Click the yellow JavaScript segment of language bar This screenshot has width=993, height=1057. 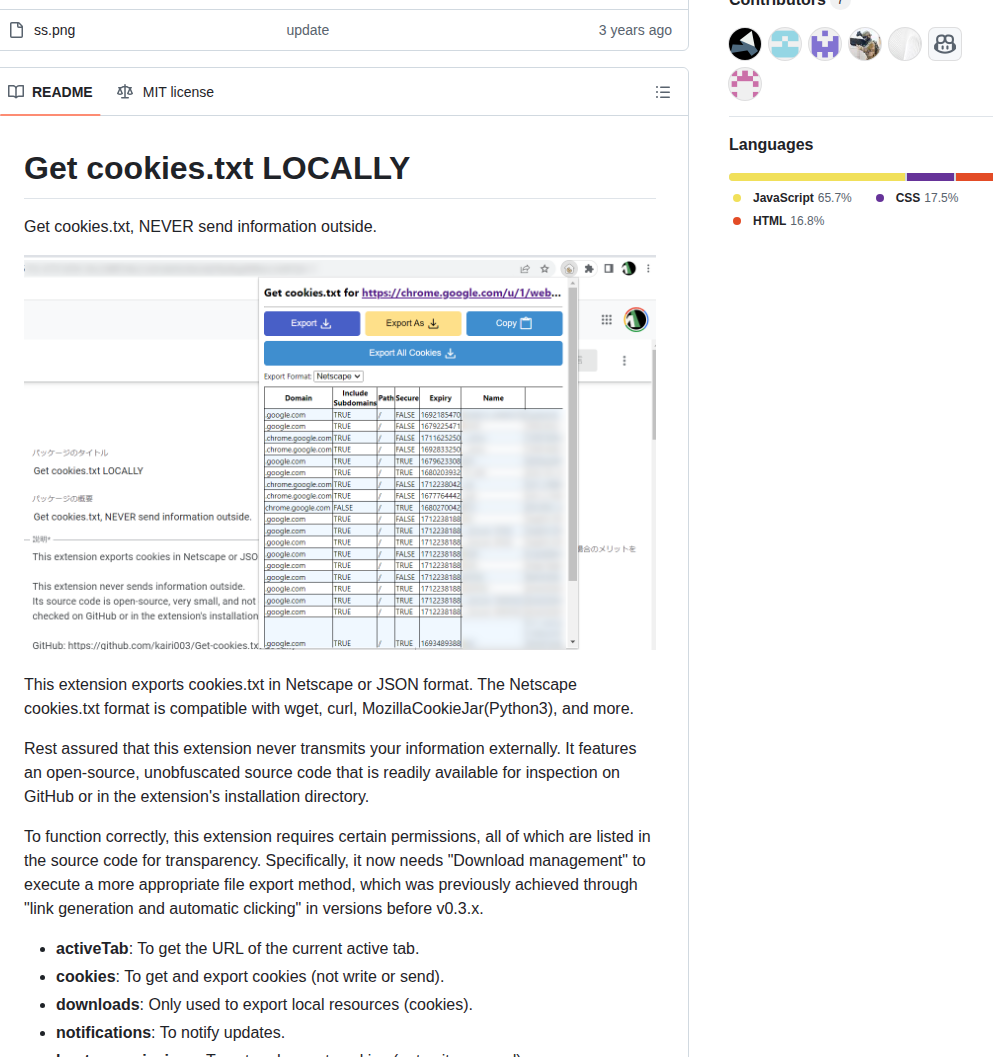pos(817,177)
